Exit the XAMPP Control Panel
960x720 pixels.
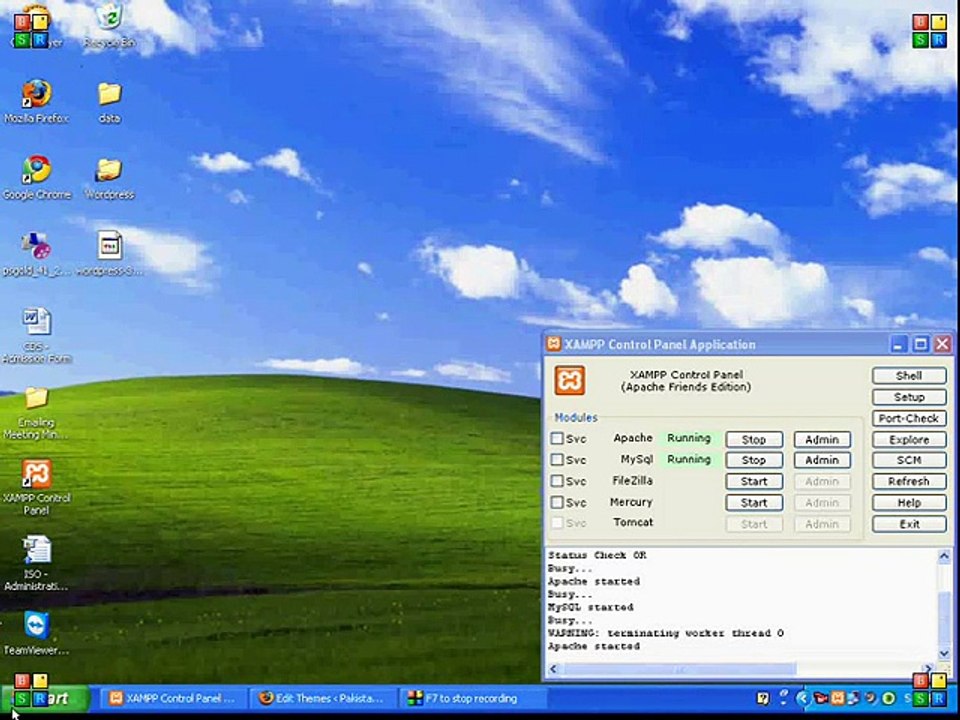click(909, 523)
